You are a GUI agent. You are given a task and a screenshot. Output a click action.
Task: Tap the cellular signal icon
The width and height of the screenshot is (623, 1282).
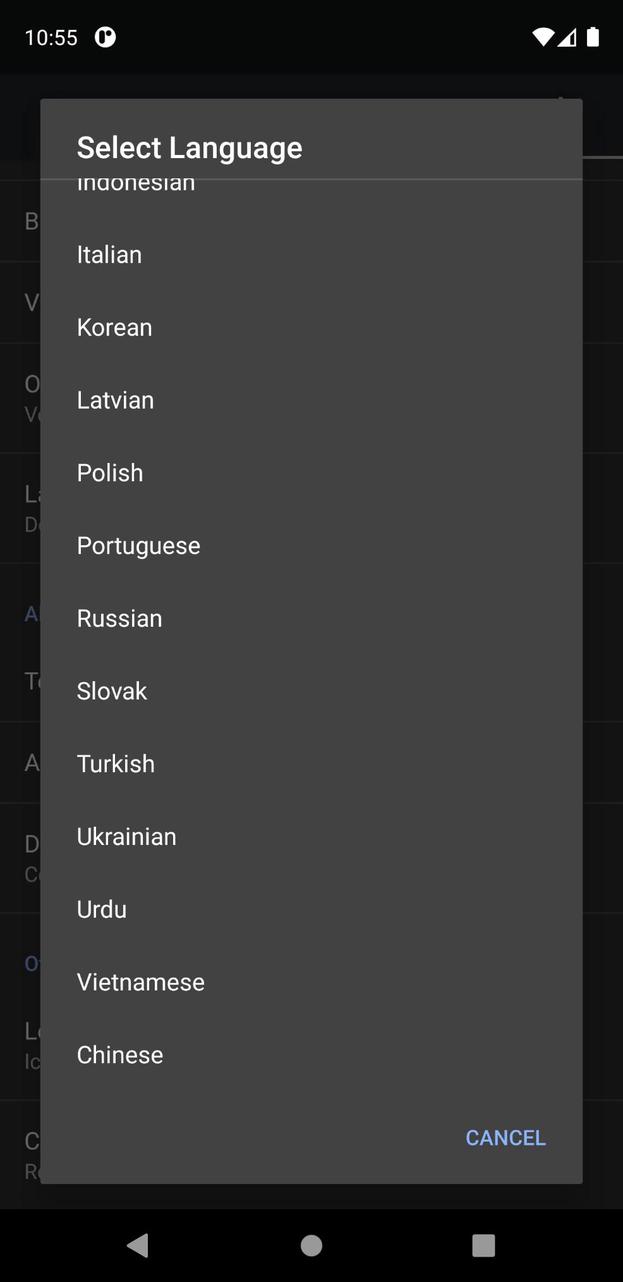pos(568,37)
